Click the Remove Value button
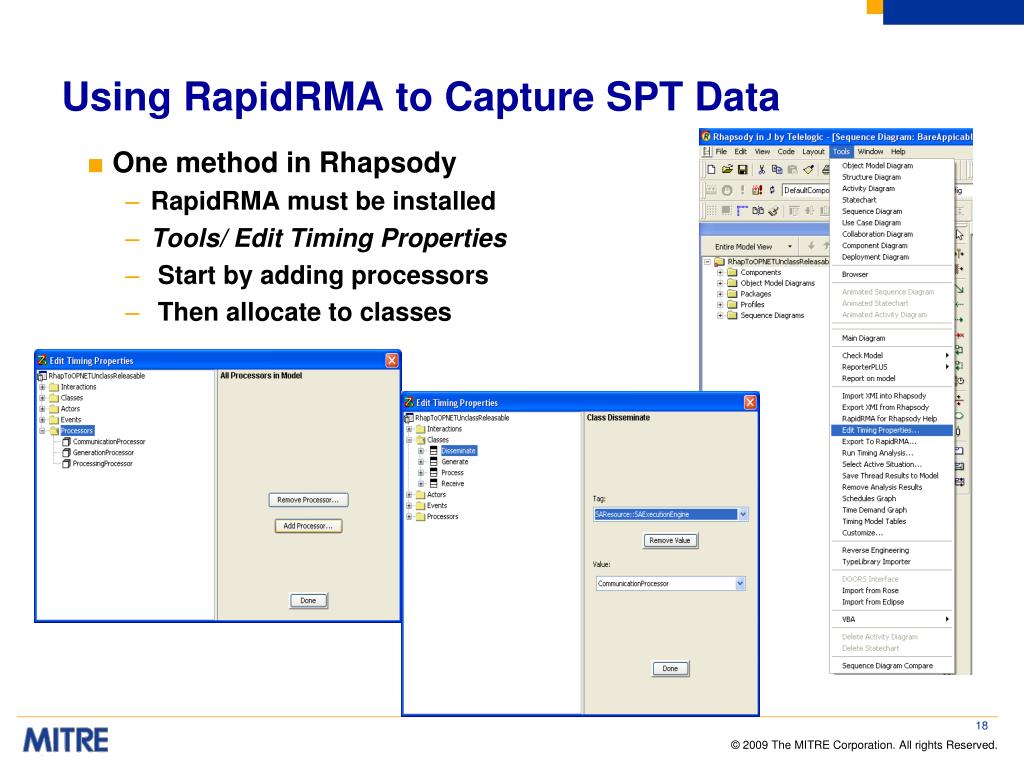The height and width of the screenshot is (768, 1024). click(x=670, y=541)
